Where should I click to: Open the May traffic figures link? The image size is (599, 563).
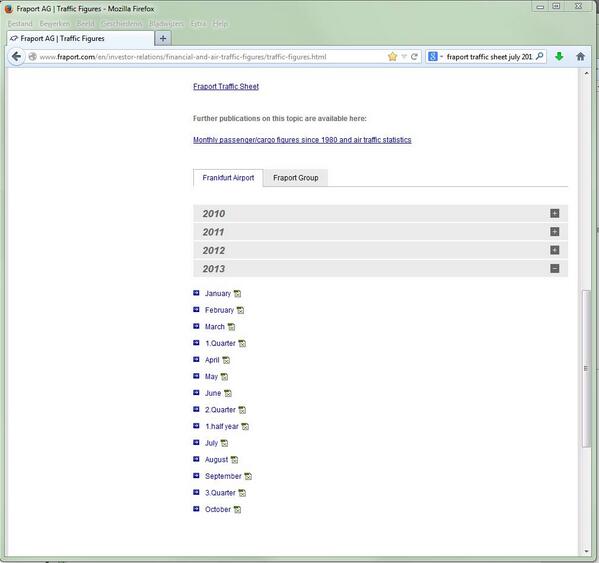[x=211, y=377]
